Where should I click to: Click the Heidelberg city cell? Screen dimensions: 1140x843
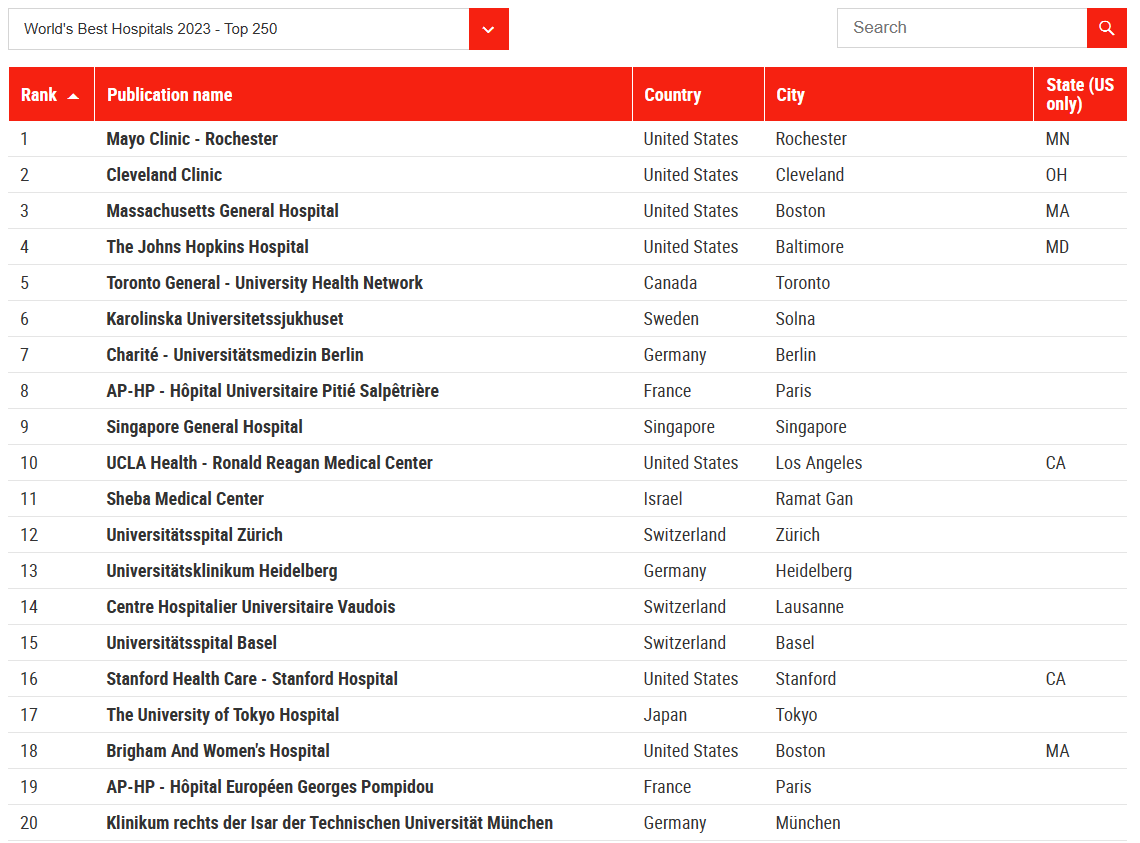(814, 571)
